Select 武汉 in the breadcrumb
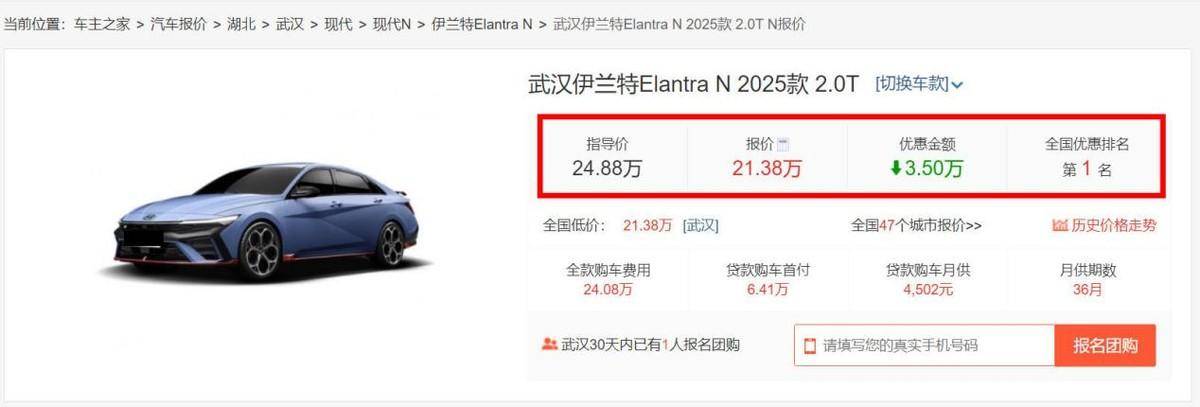Viewport: 1200px width, 407px height. click(x=290, y=23)
